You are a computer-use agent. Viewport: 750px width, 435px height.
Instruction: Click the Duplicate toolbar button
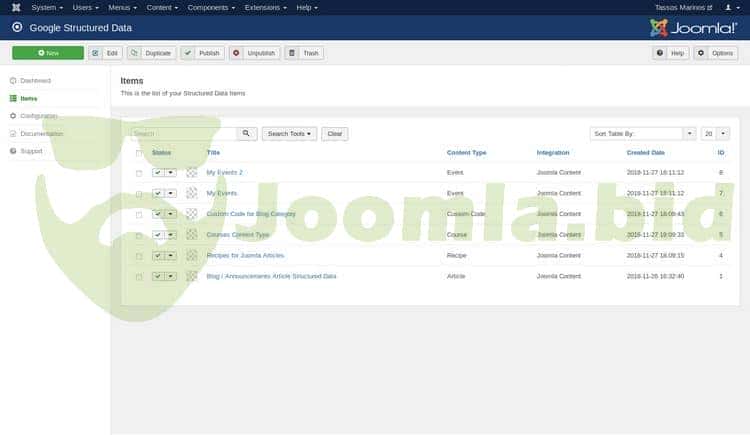151,53
